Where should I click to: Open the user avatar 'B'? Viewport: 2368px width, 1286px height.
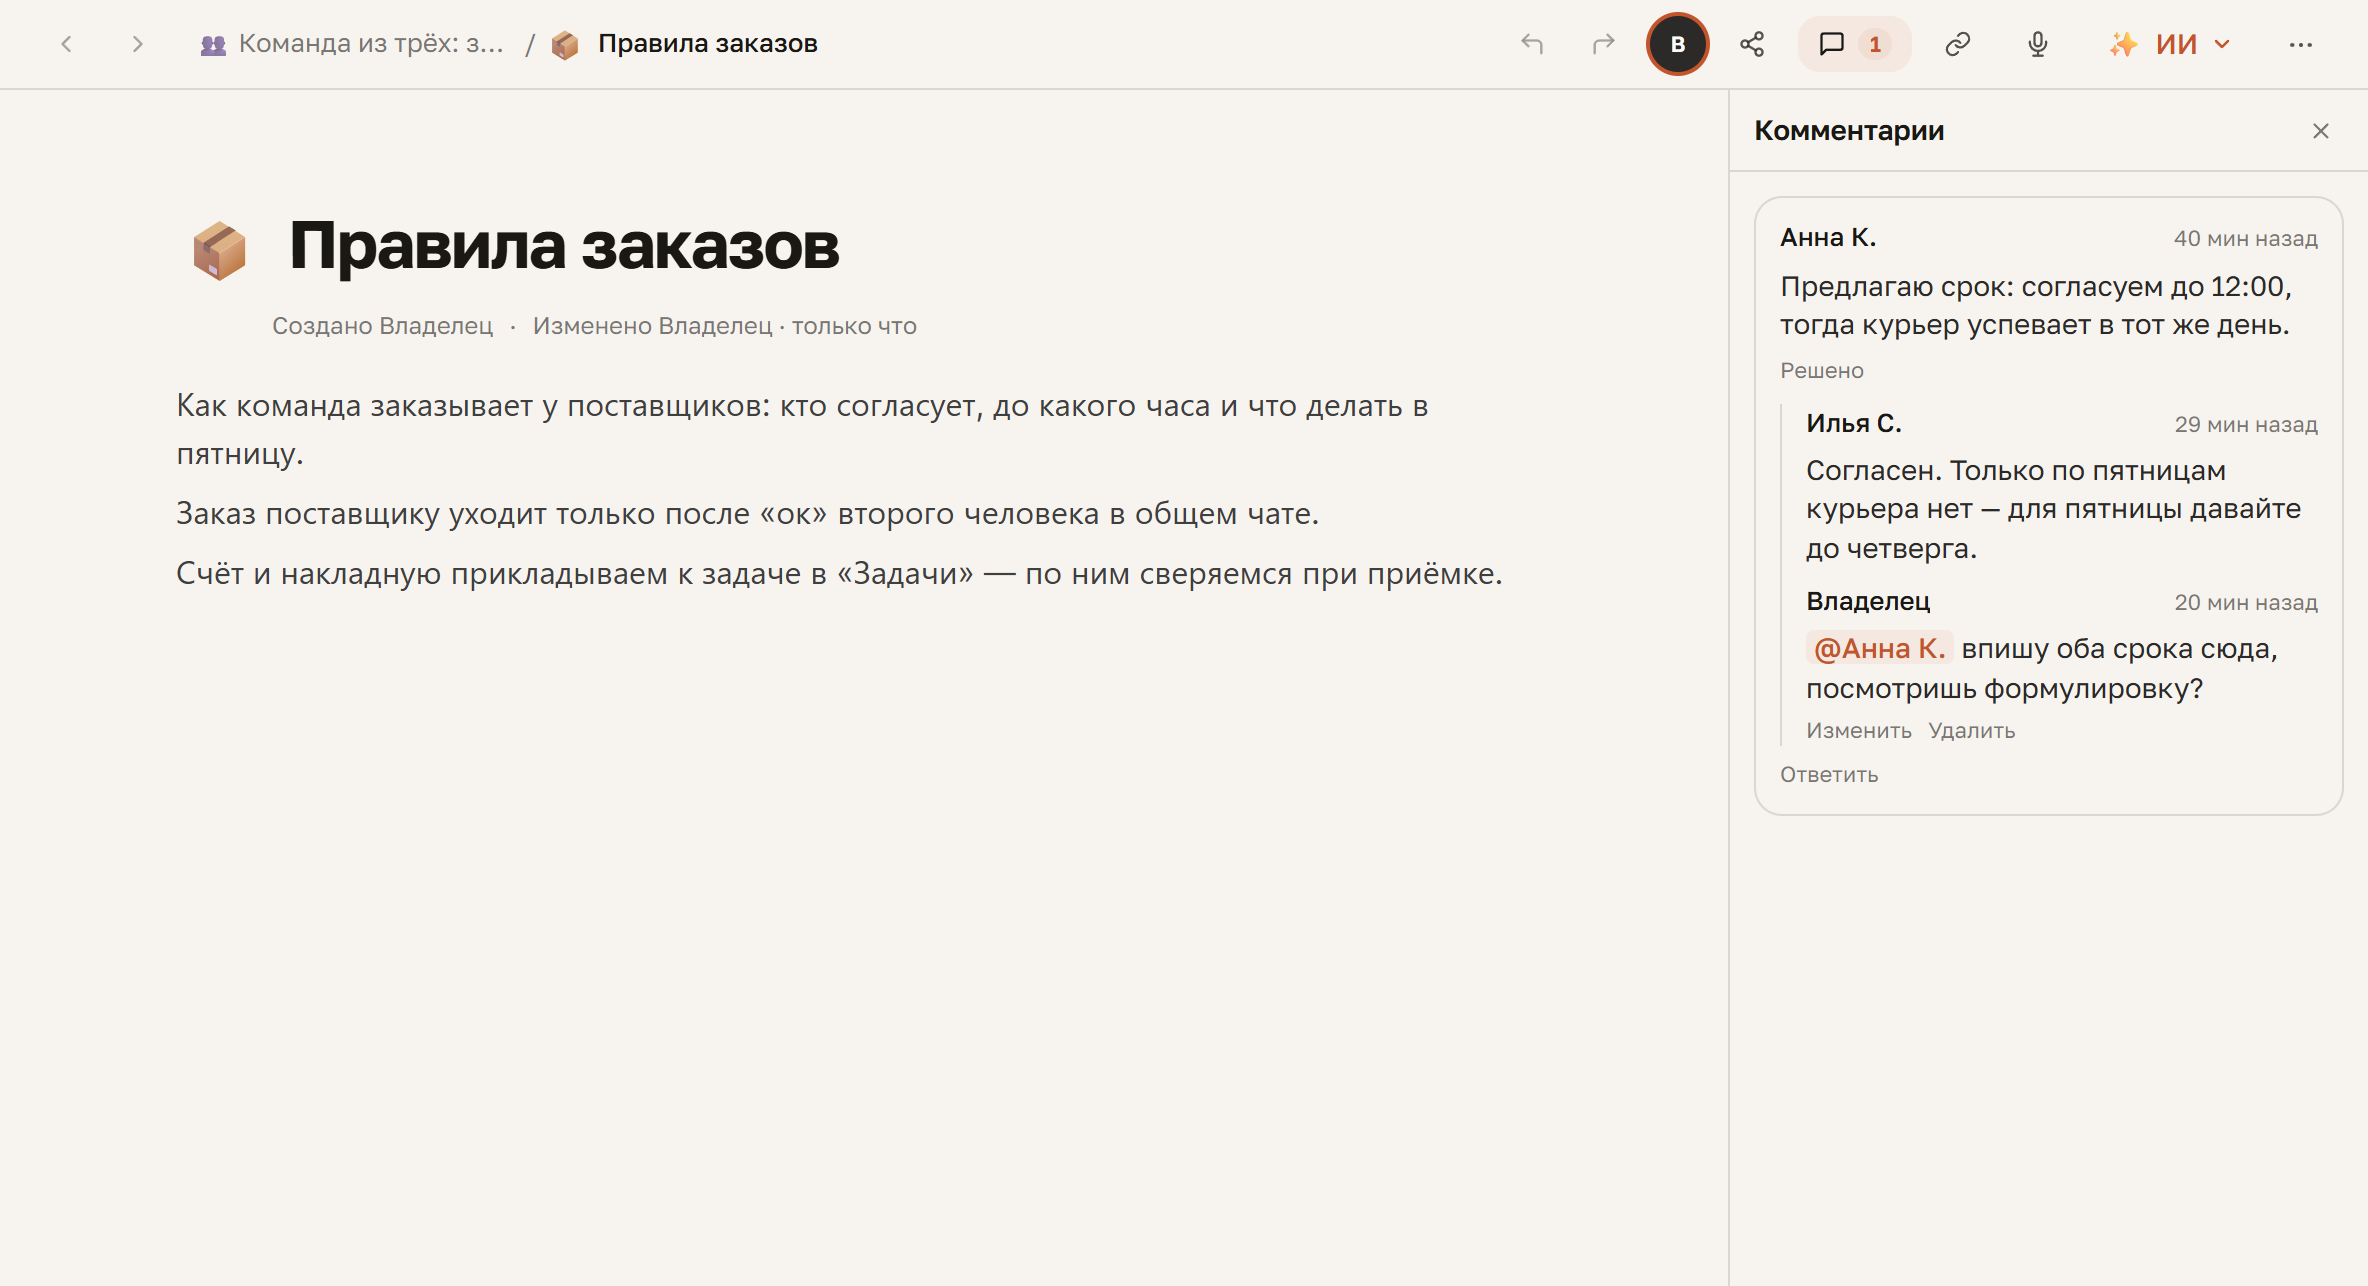[x=1678, y=44]
